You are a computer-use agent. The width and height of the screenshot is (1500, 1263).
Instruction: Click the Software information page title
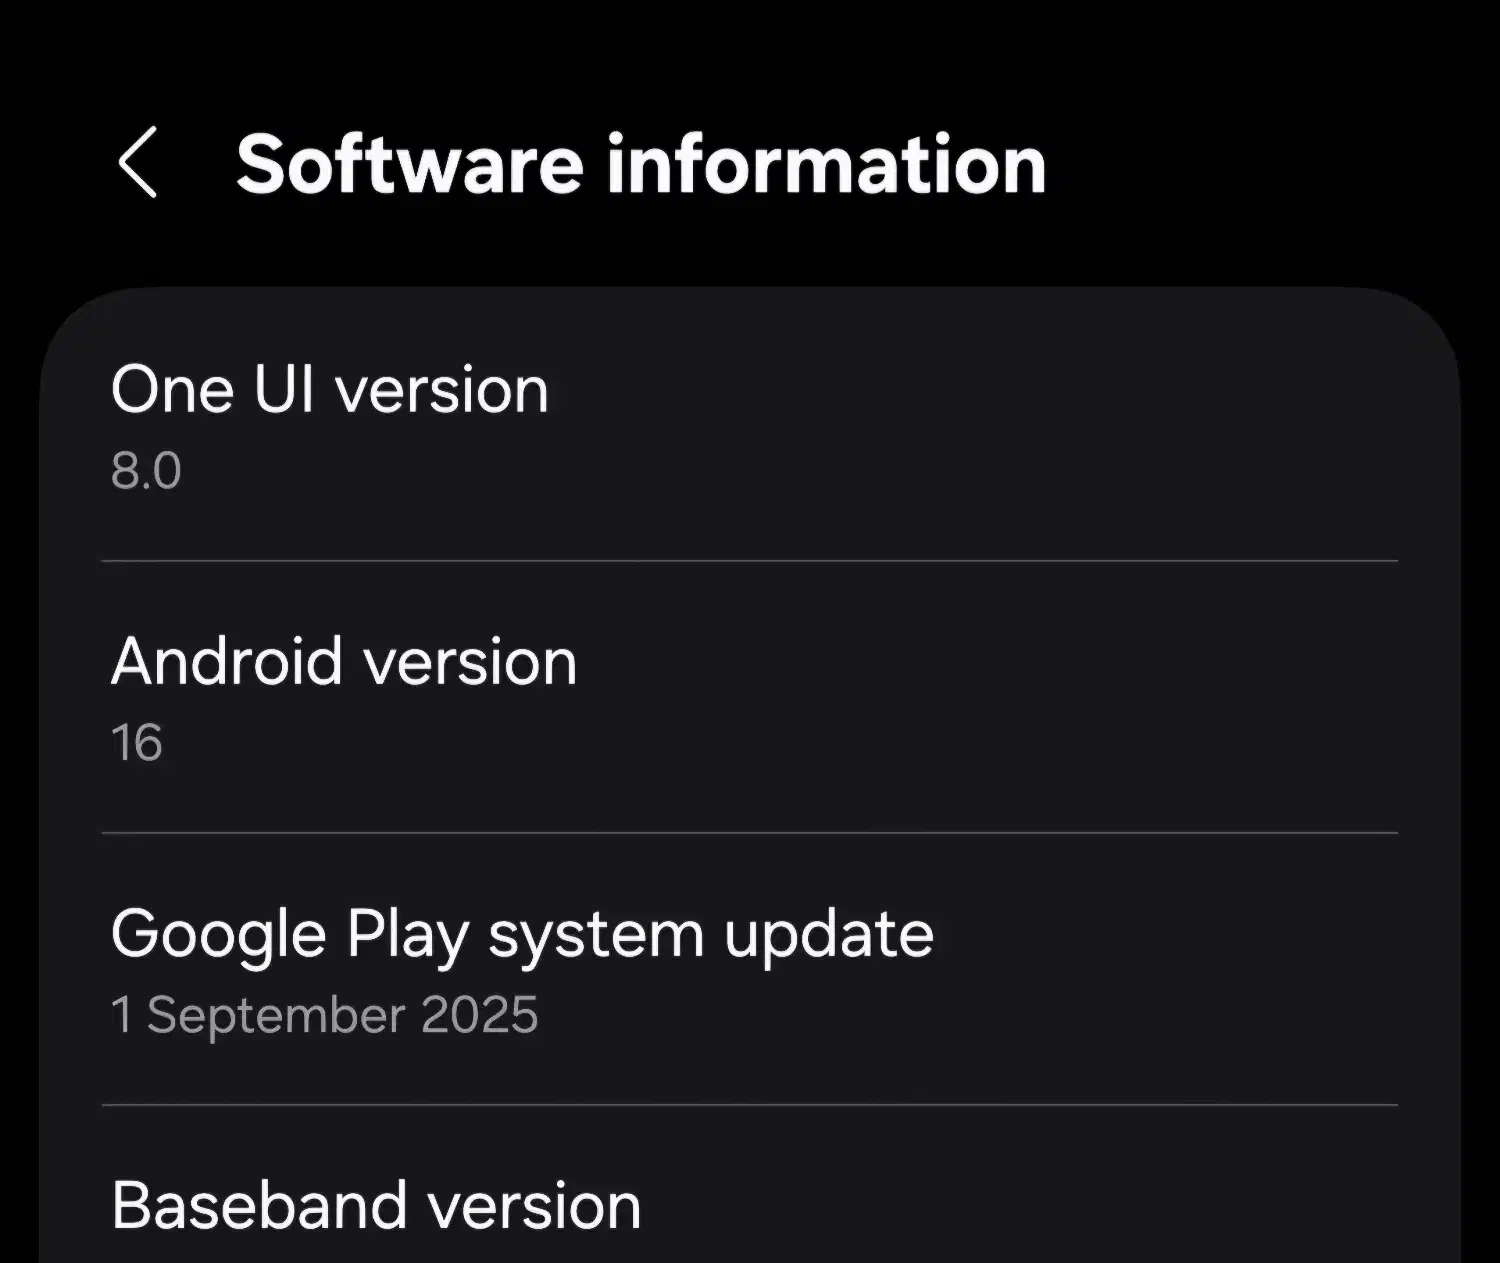point(641,164)
